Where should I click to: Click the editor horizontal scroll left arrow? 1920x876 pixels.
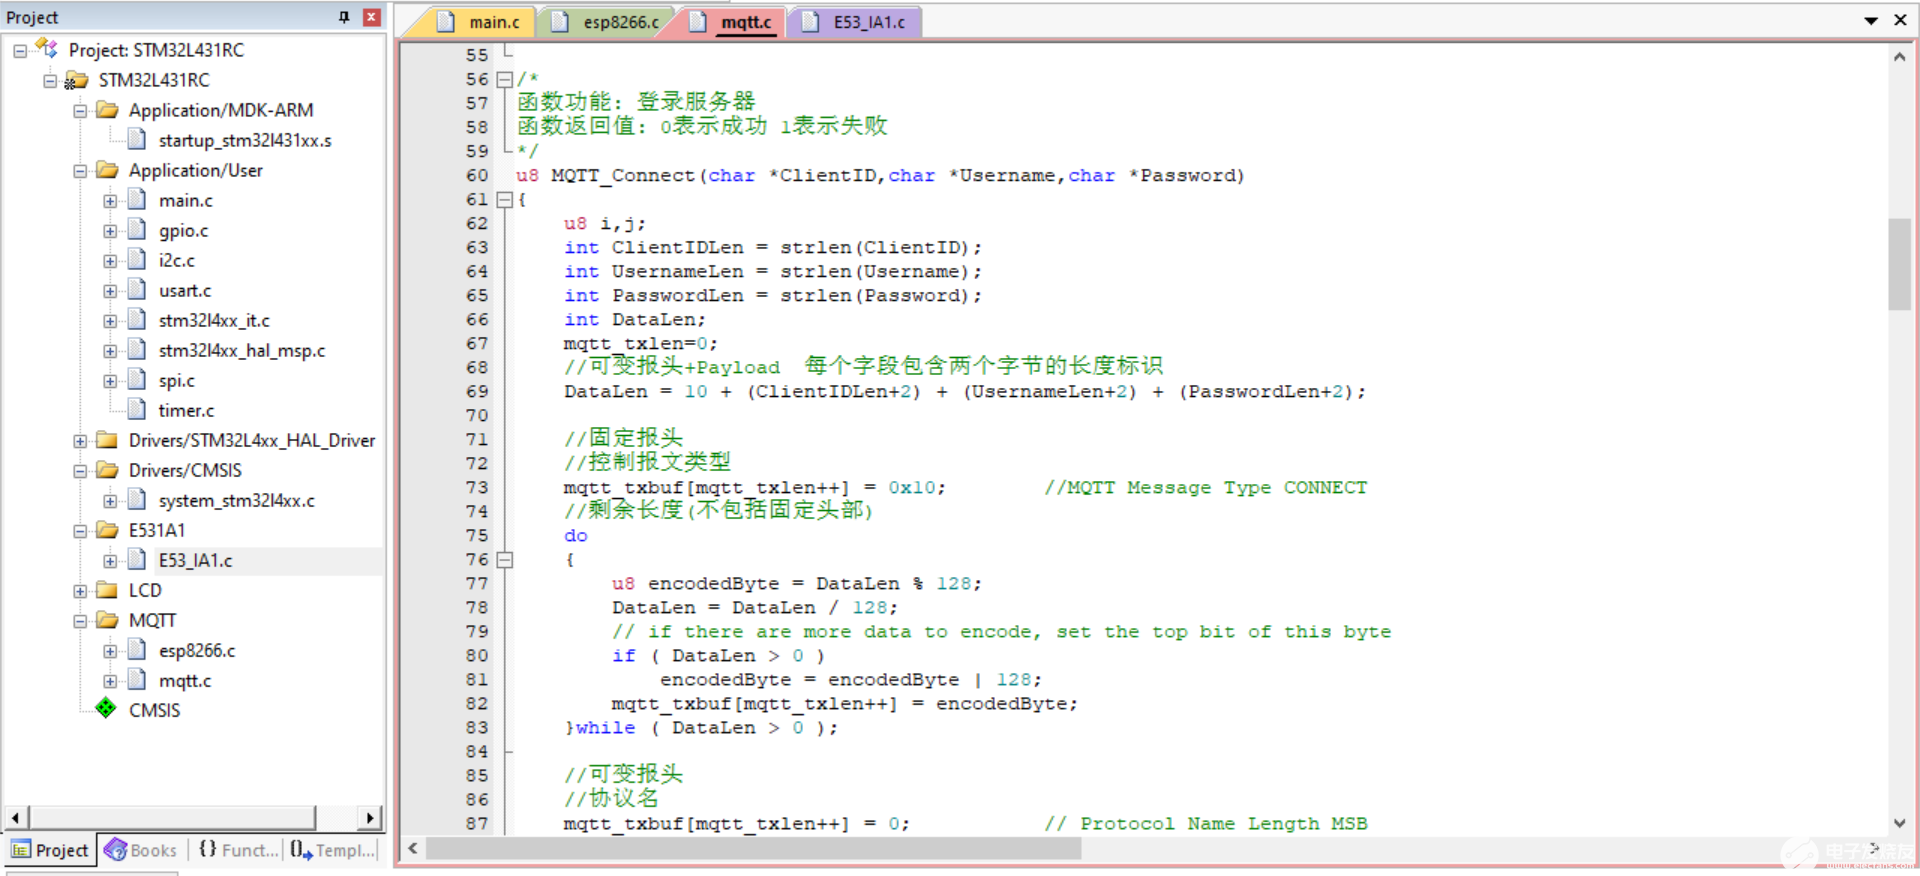tap(413, 848)
